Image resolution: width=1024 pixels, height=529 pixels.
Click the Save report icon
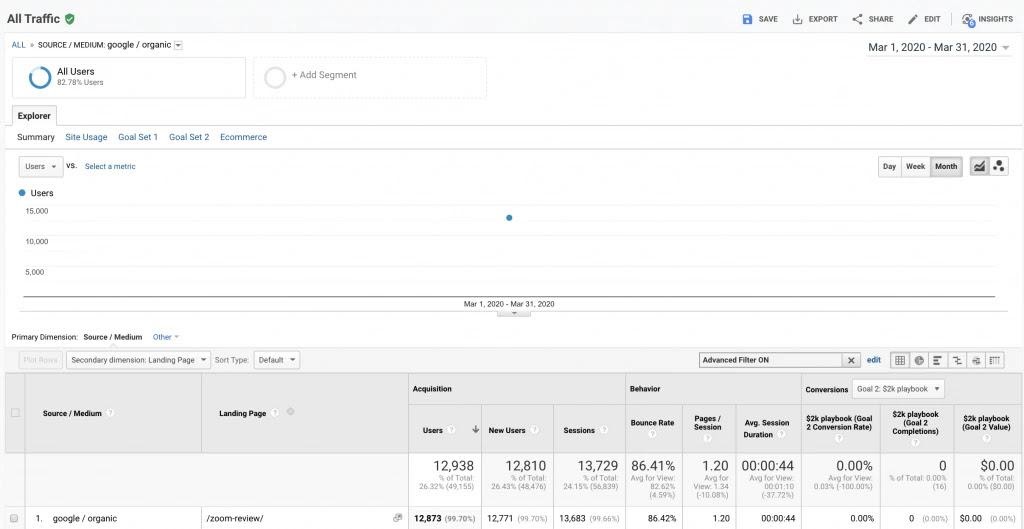747,19
